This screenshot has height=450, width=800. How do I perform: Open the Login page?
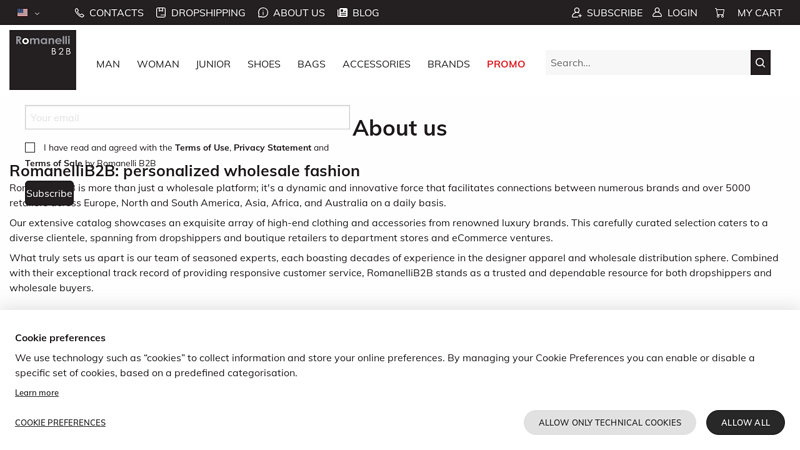[682, 13]
